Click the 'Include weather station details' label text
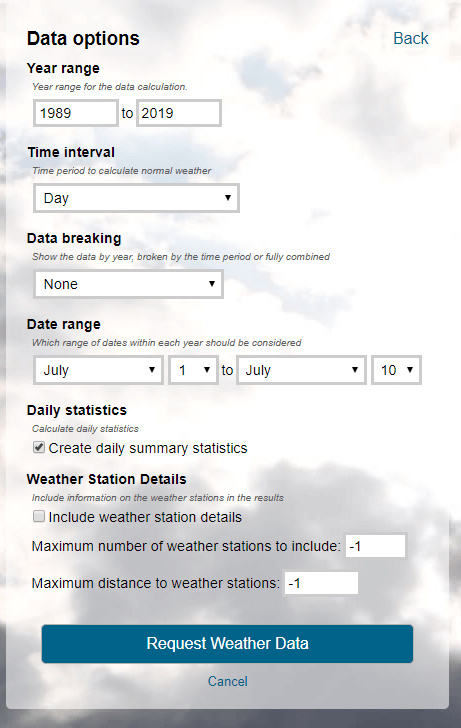This screenshot has height=728, width=461. tap(145, 517)
